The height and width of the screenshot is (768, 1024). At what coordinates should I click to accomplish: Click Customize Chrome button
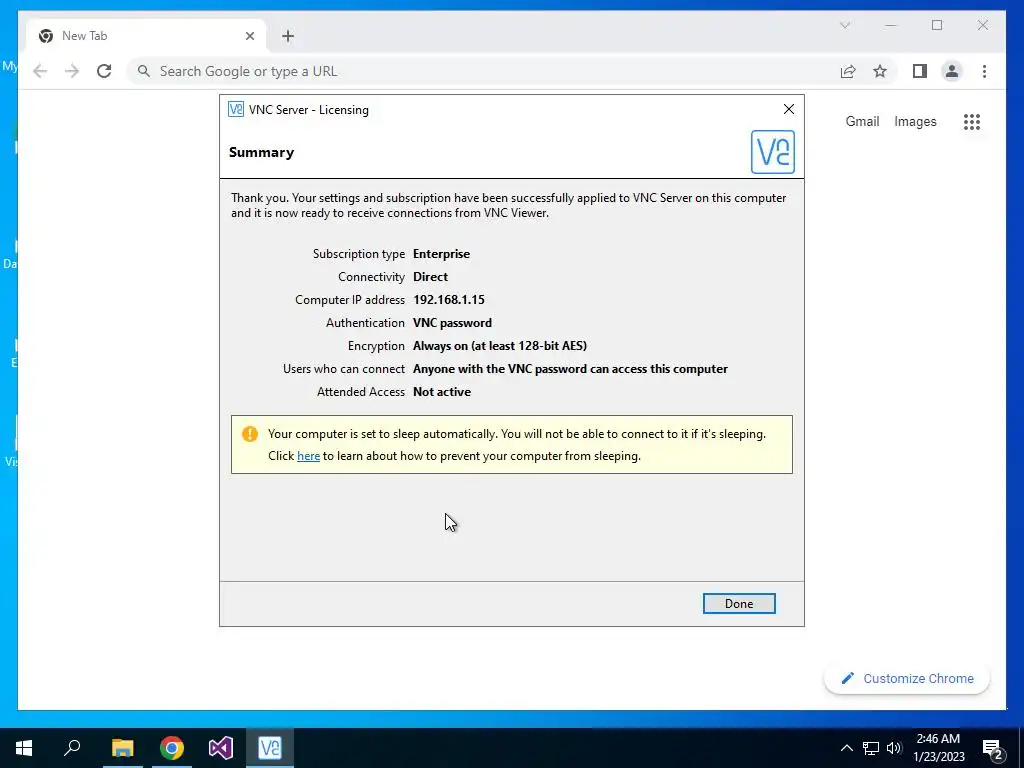[907, 679]
